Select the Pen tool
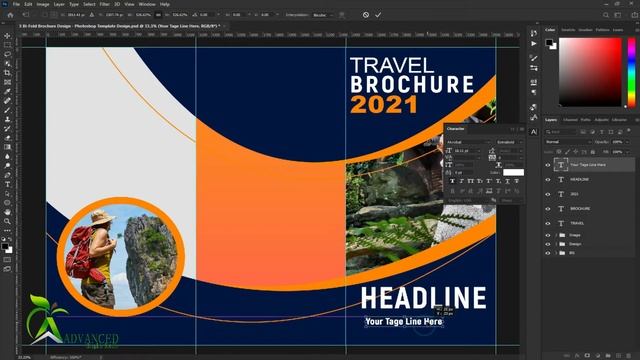This screenshot has height=360, width=640. [x=7, y=175]
